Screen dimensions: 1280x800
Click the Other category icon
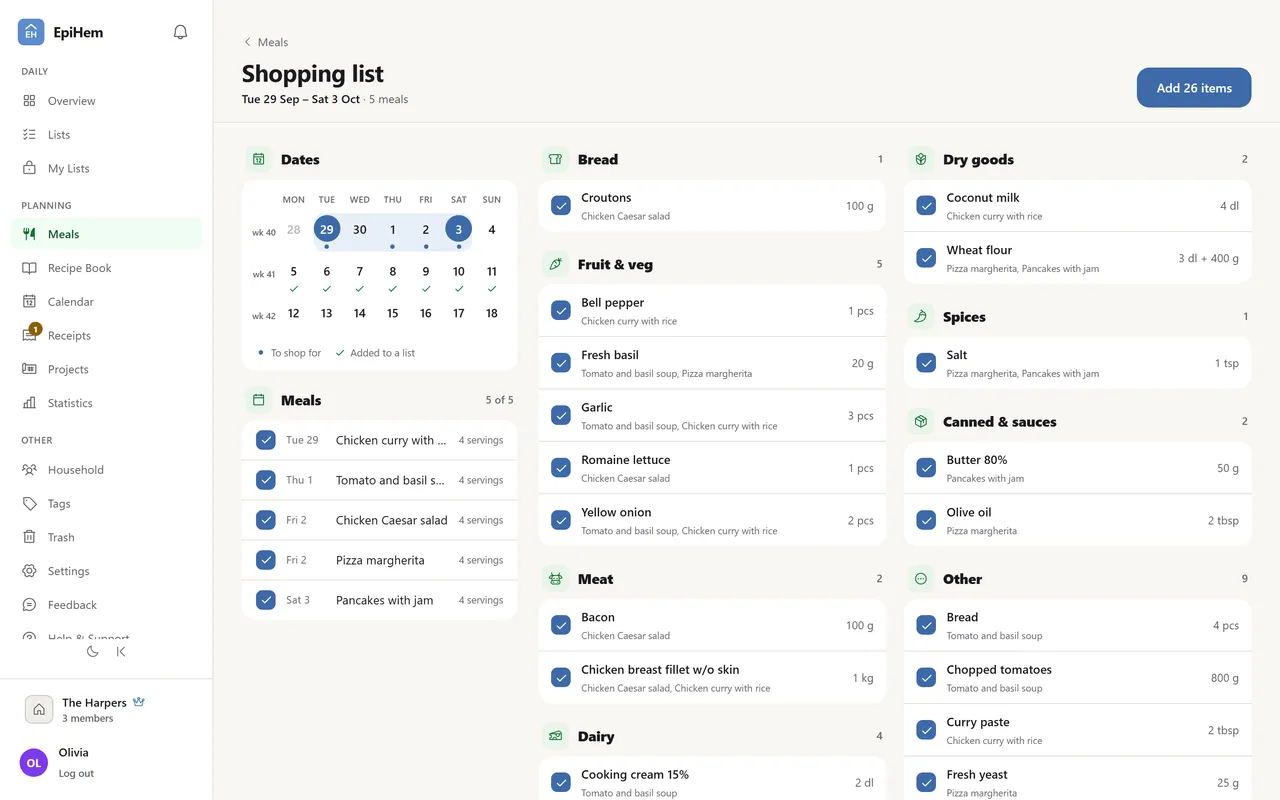(921, 578)
